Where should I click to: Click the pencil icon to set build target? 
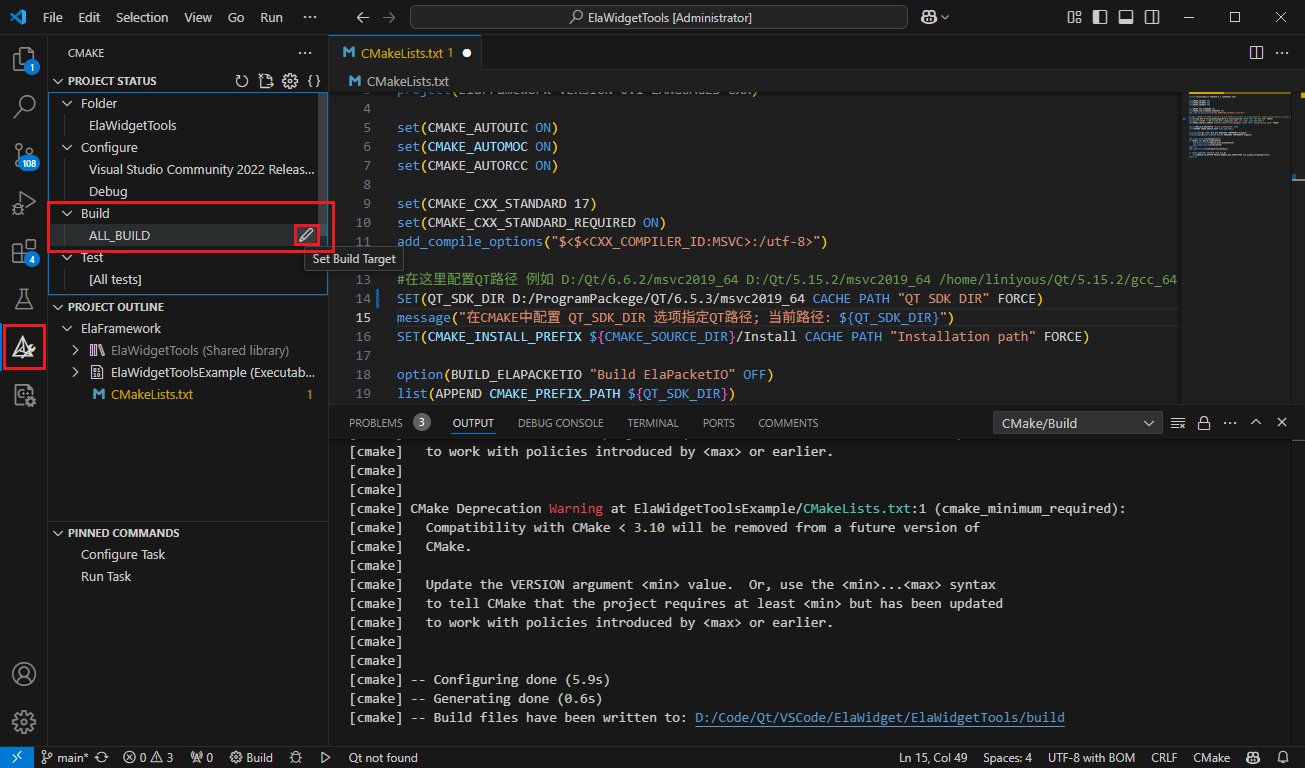[x=306, y=235]
